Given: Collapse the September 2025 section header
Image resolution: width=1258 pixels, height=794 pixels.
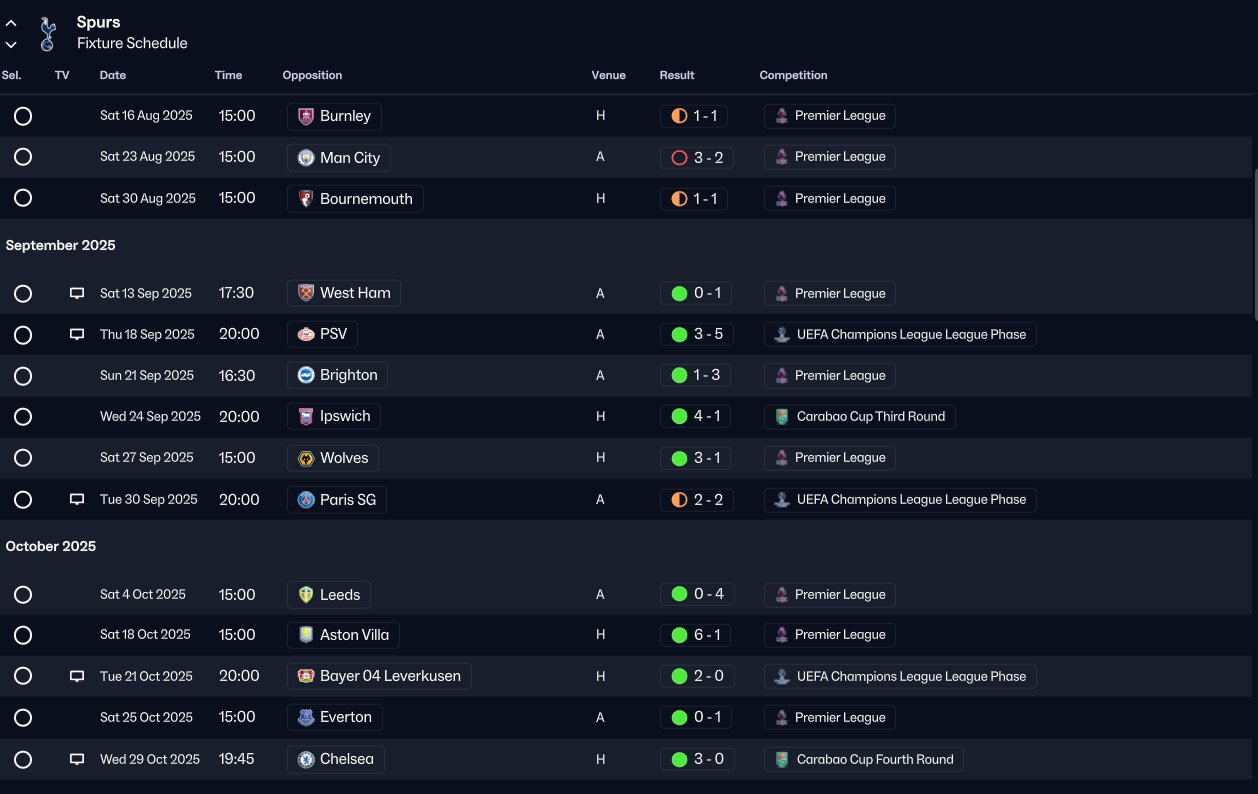Looking at the screenshot, I should [x=61, y=245].
